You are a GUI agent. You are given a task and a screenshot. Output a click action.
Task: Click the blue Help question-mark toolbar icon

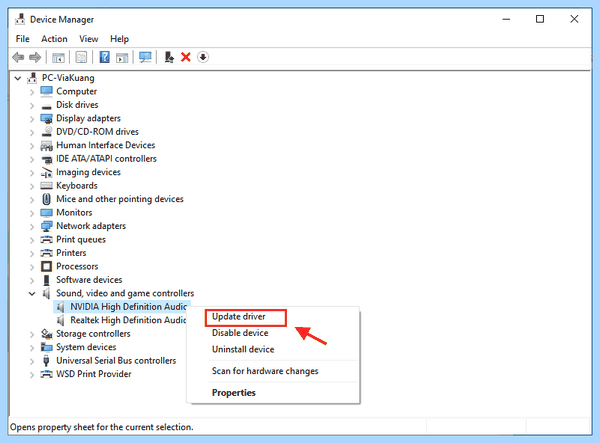(104, 57)
